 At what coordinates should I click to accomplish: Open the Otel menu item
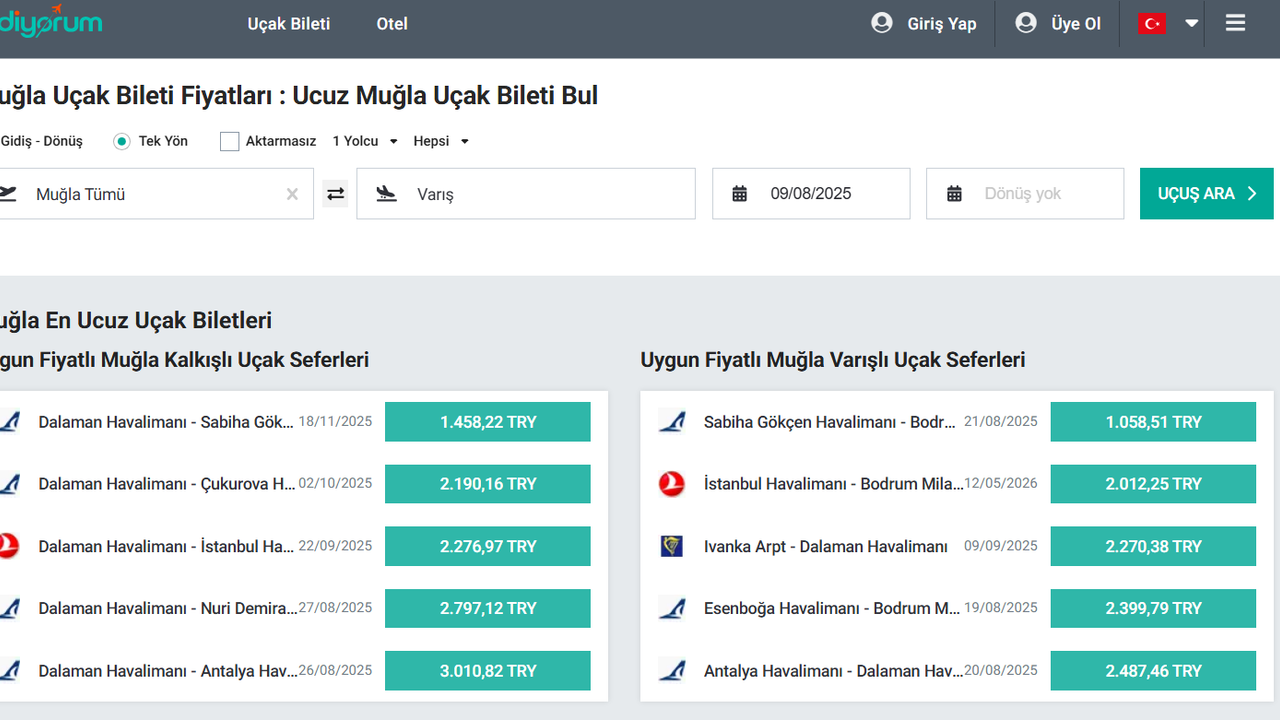coord(392,23)
